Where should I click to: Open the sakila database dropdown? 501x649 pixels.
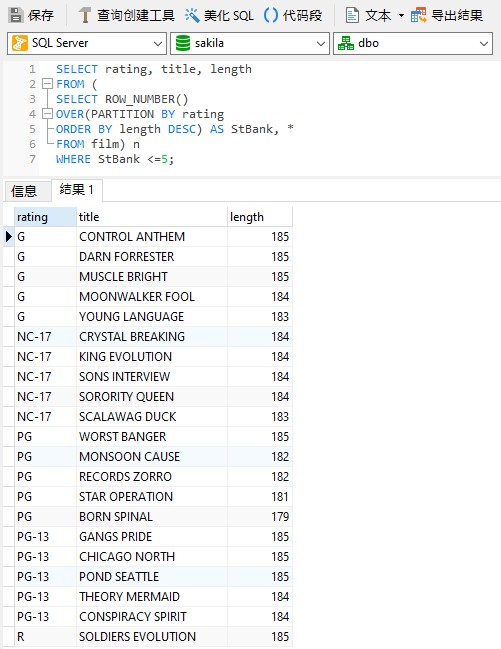point(250,43)
